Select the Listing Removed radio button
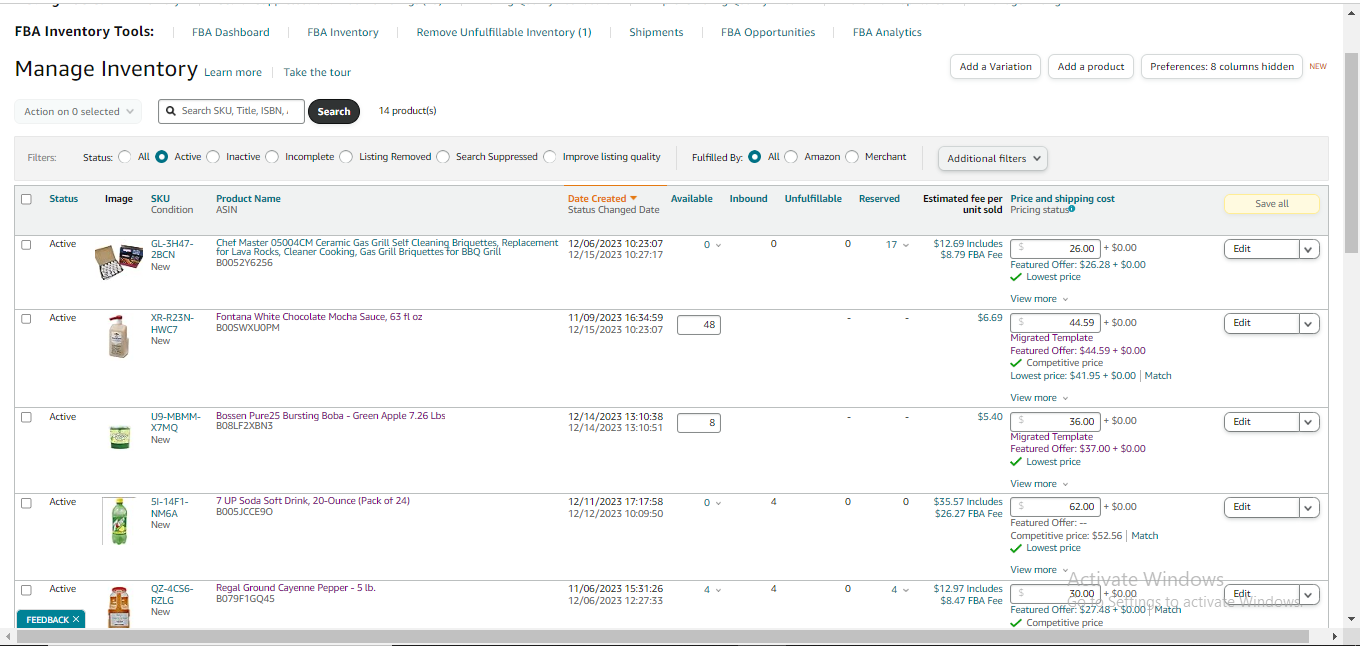 click(x=346, y=157)
